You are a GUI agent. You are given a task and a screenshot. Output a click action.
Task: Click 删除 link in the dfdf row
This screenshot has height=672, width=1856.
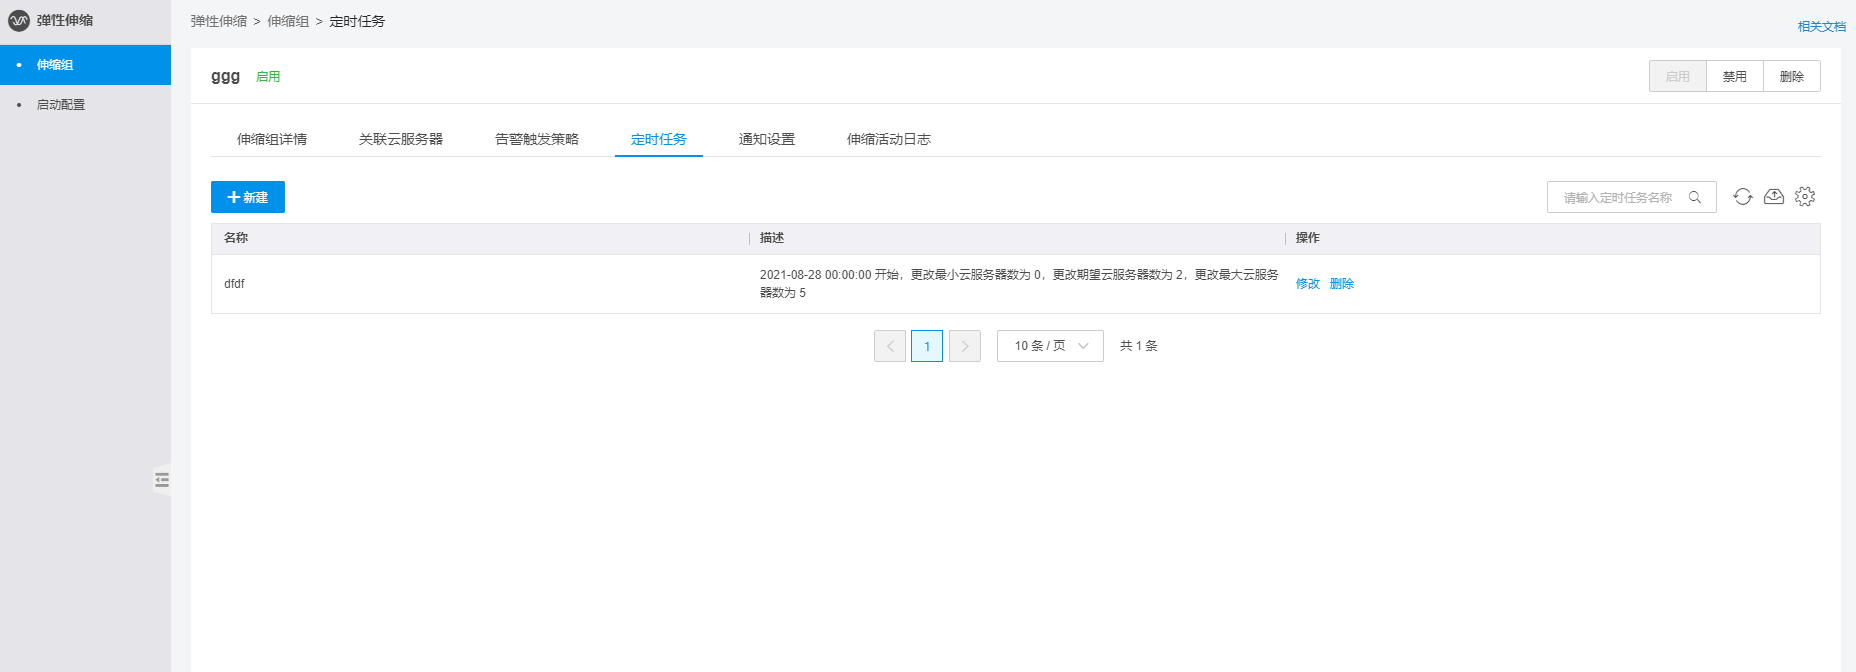1342,284
